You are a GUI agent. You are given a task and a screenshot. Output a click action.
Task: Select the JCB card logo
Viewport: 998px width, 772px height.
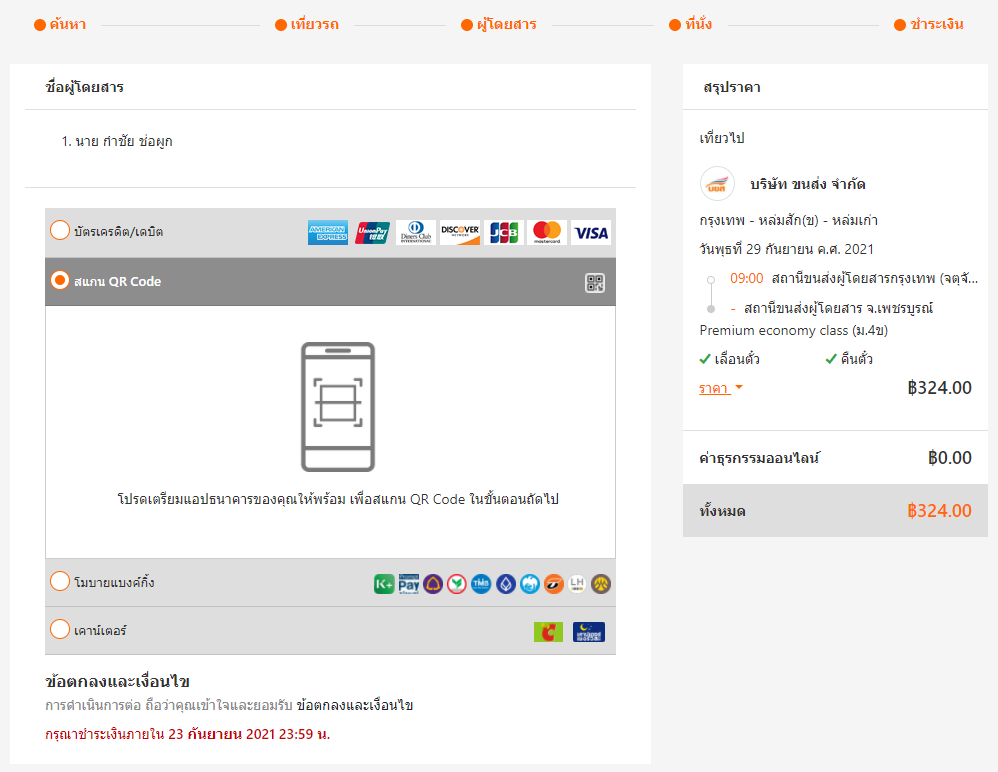coord(503,233)
